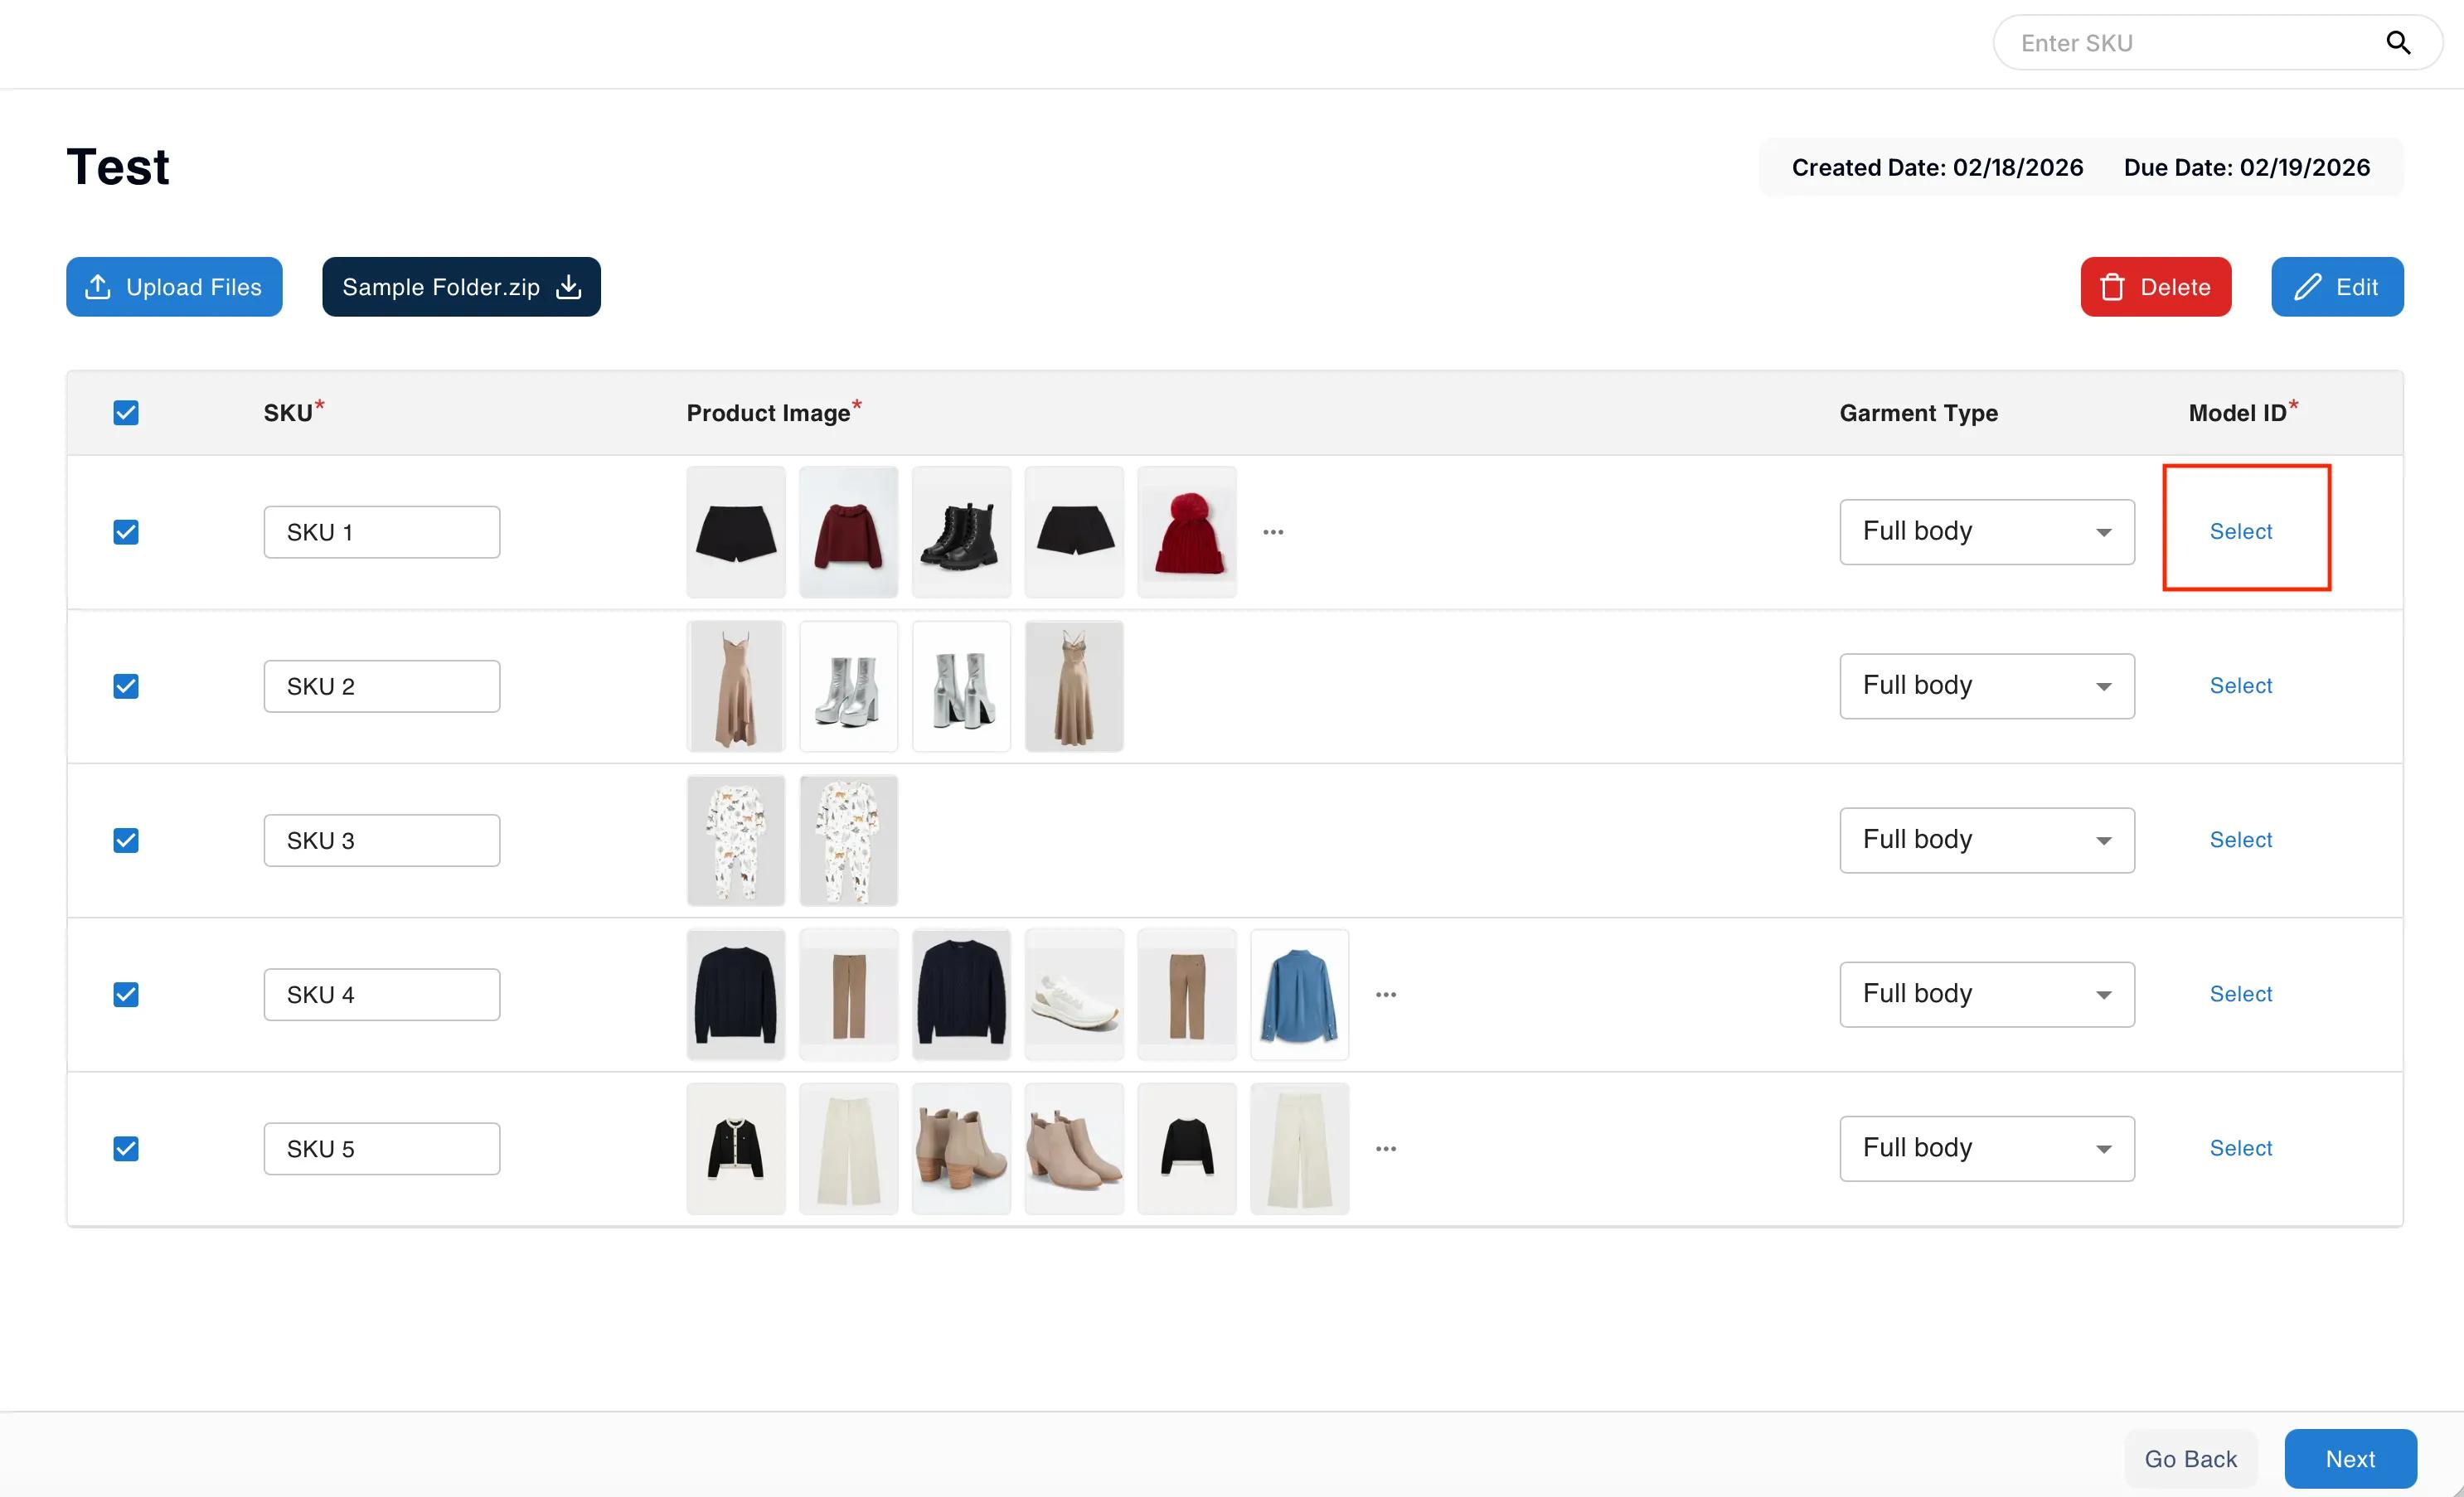Open the first navy sweater thumbnail in SKU 4

[x=736, y=994]
